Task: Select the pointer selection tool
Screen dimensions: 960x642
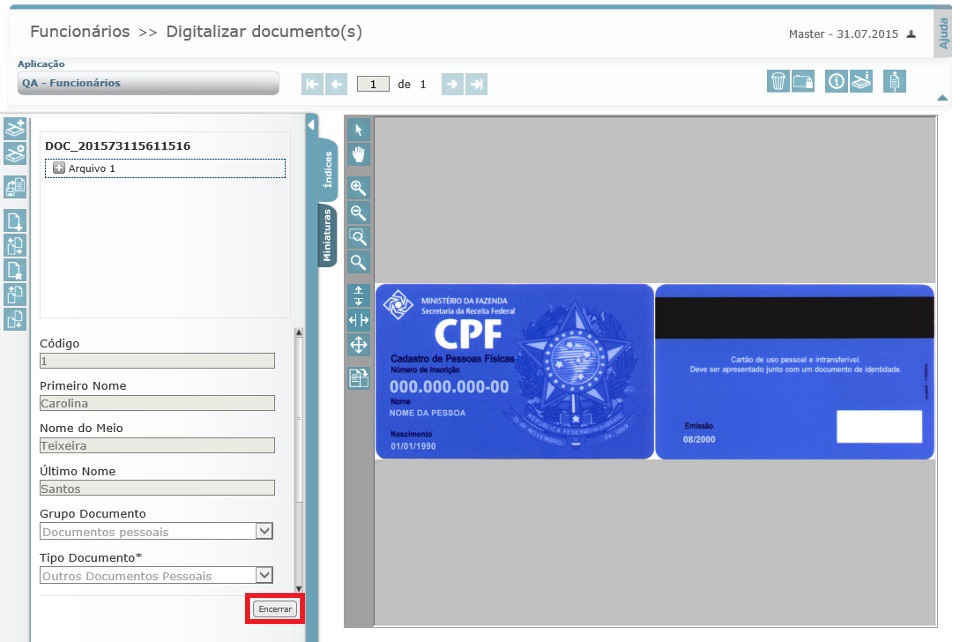Action: (358, 130)
